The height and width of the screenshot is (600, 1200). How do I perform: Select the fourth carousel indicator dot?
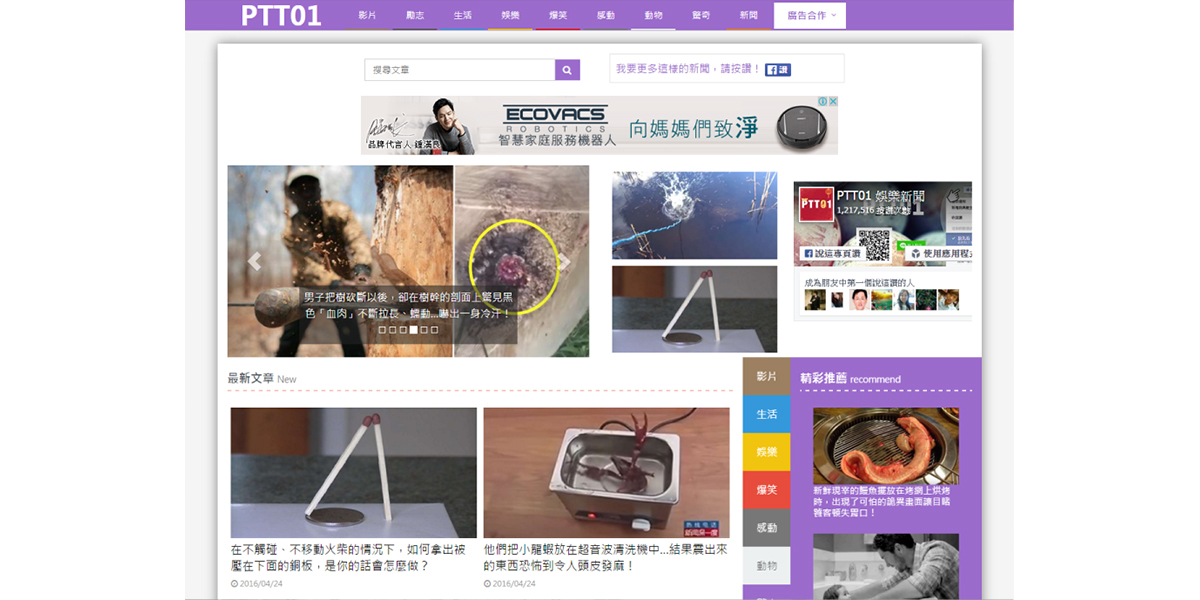pos(413,329)
